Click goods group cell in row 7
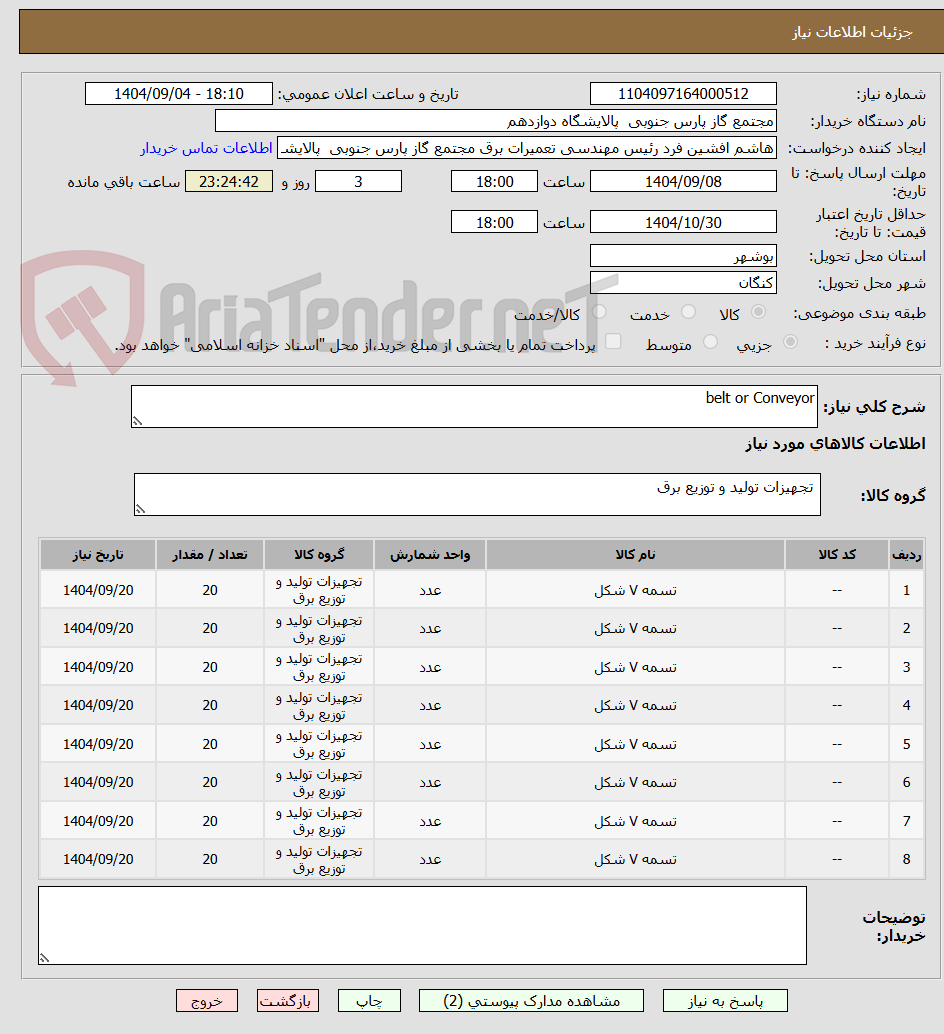 coord(319,821)
